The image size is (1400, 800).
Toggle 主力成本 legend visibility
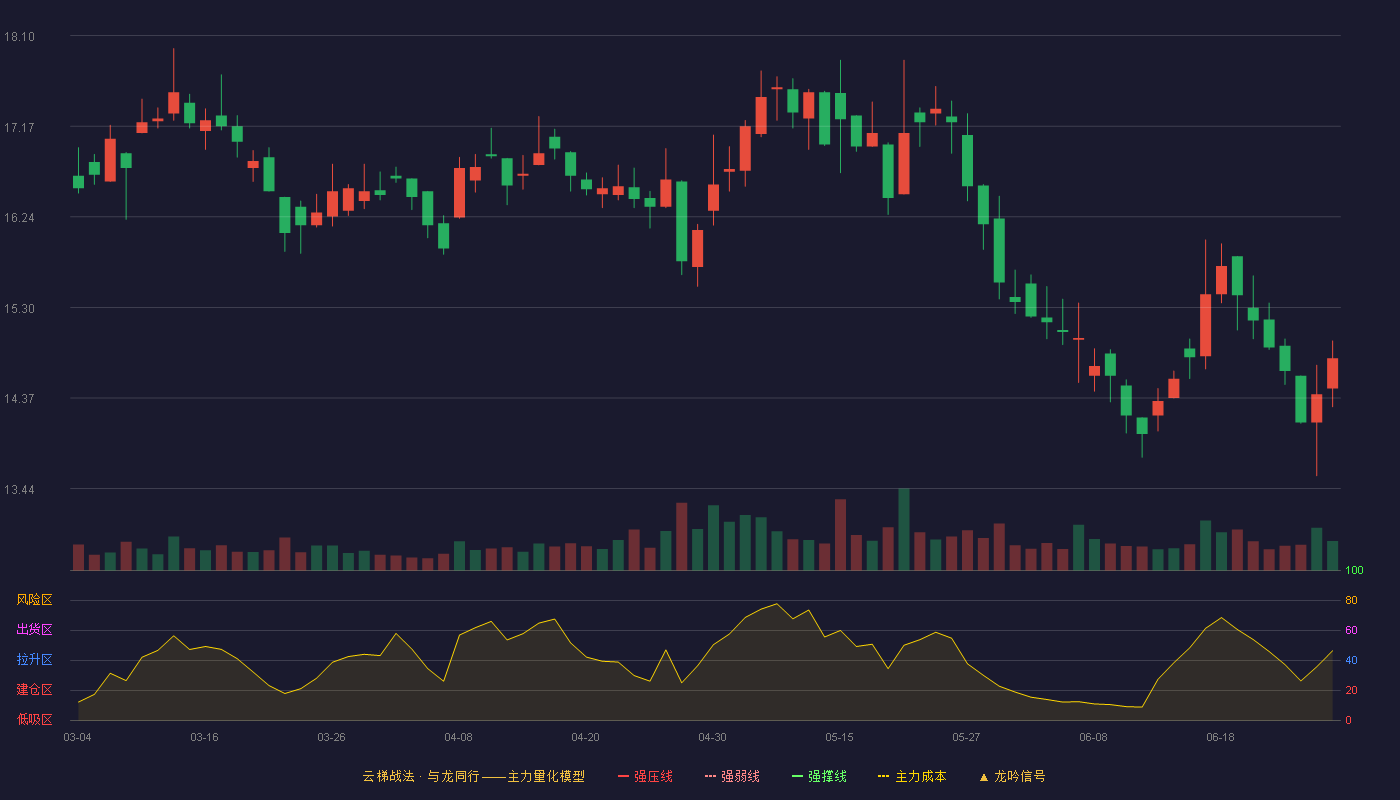tap(912, 776)
